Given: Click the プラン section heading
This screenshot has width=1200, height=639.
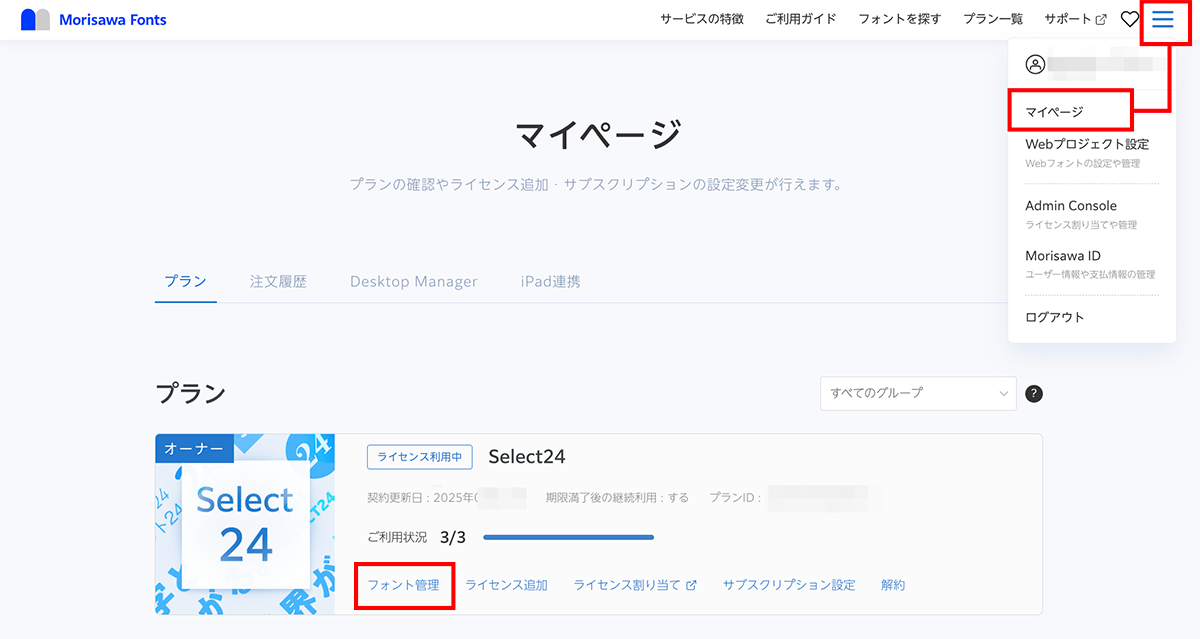Looking at the screenshot, I should (x=191, y=393).
